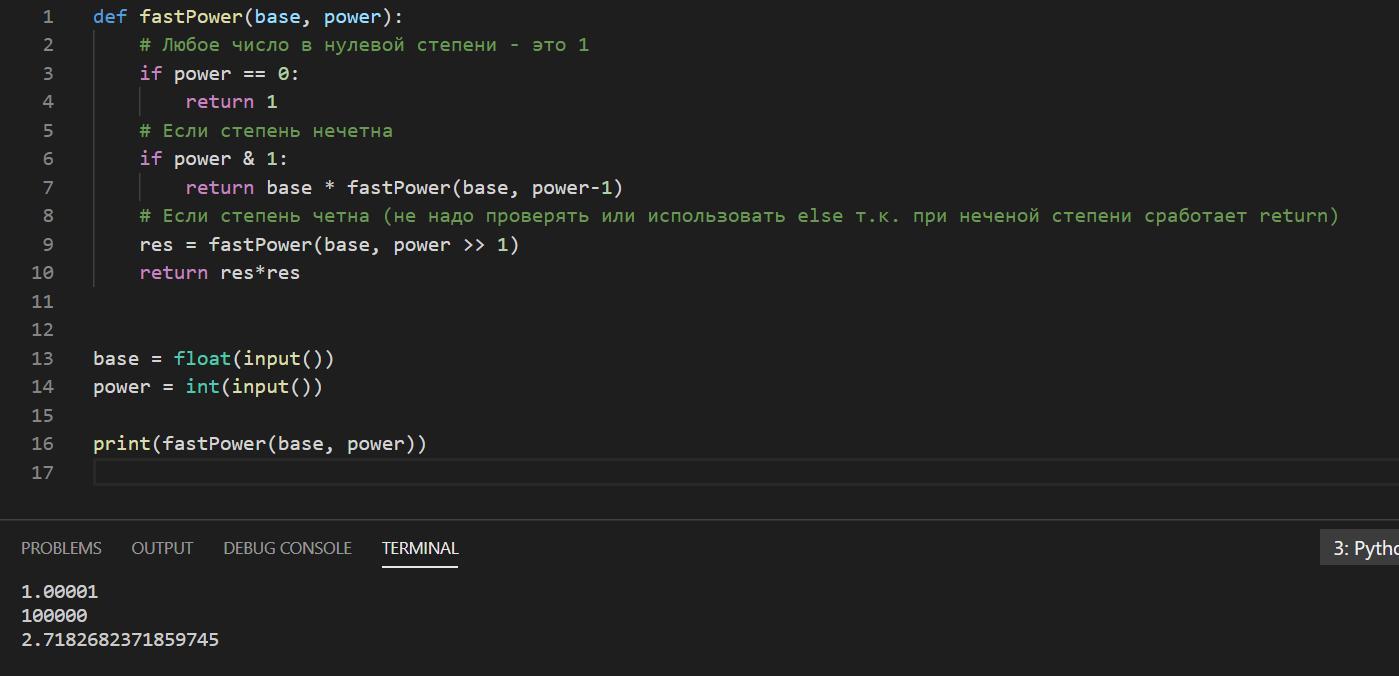Click 'return res*res' statement
The image size is (1399, 676).
pyautogui.click(x=219, y=273)
